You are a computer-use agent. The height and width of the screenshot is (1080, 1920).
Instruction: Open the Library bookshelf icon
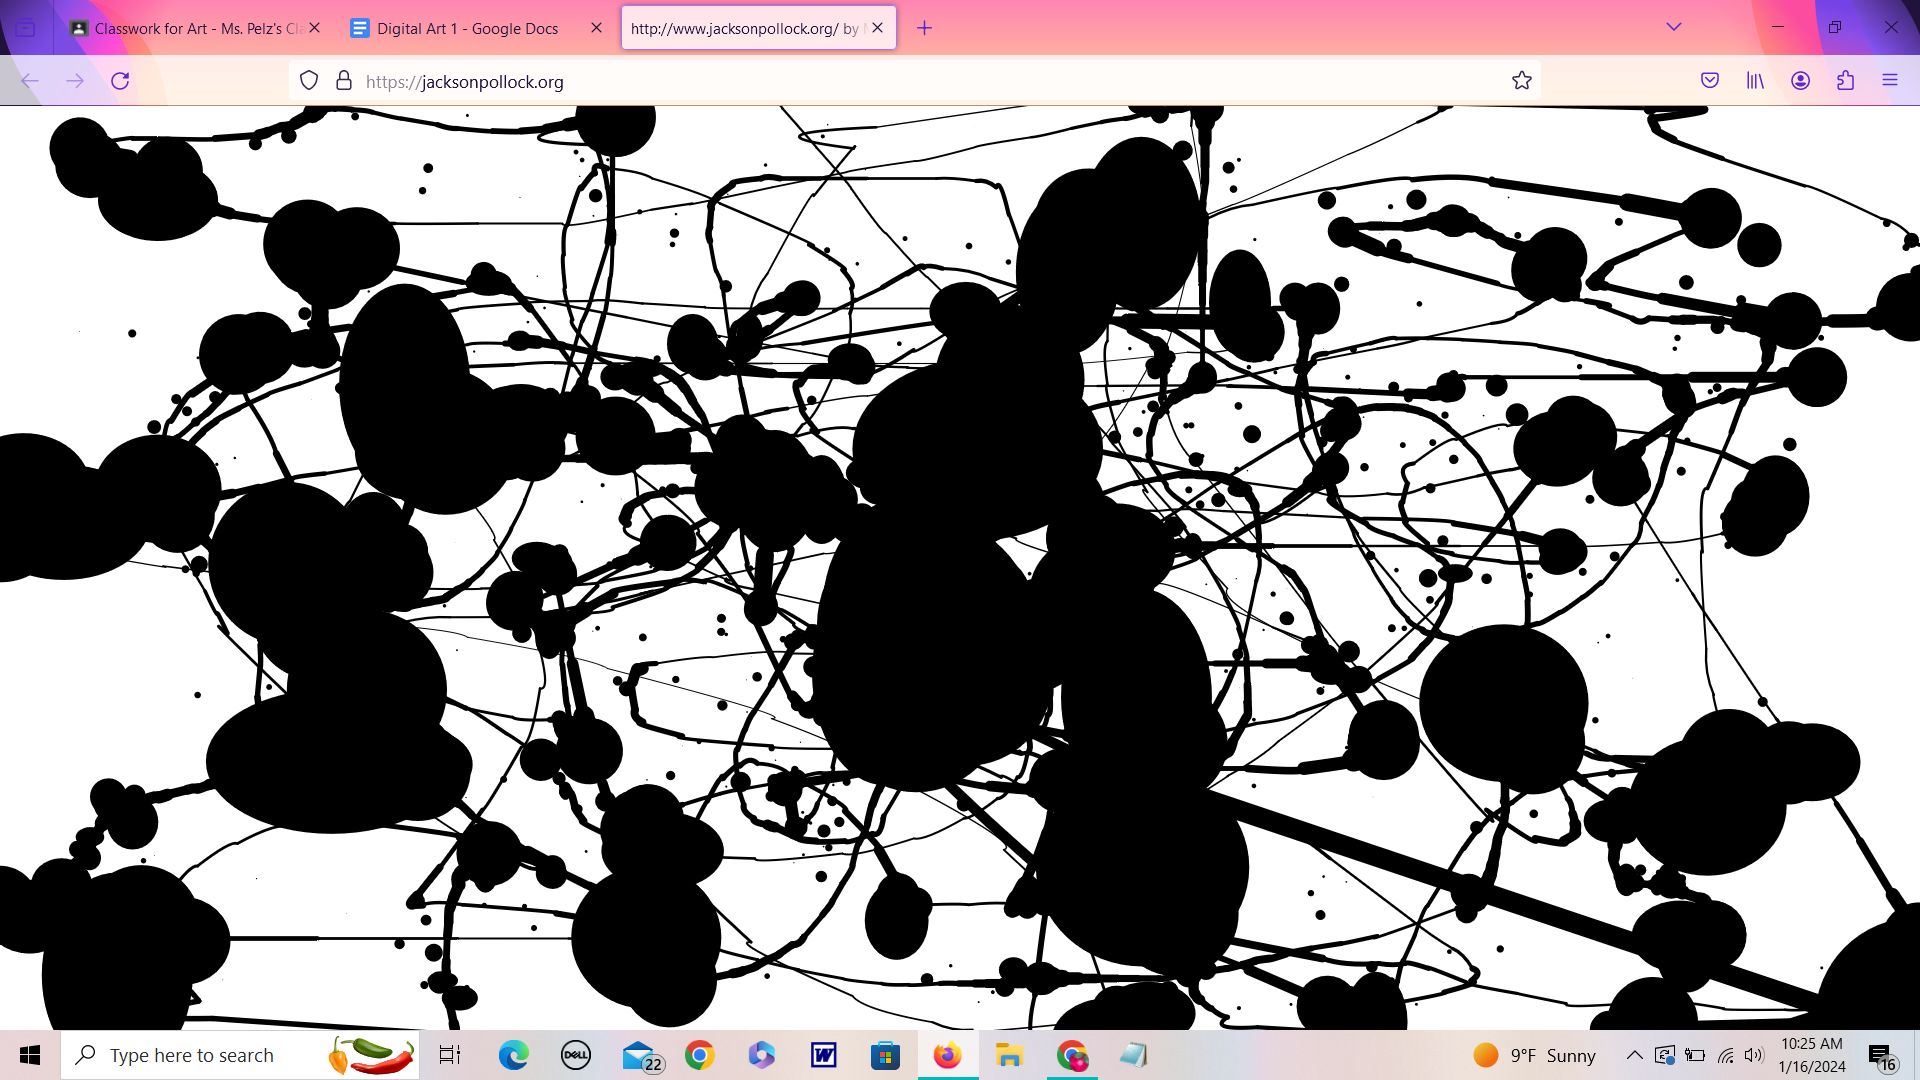(x=1755, y=81)
